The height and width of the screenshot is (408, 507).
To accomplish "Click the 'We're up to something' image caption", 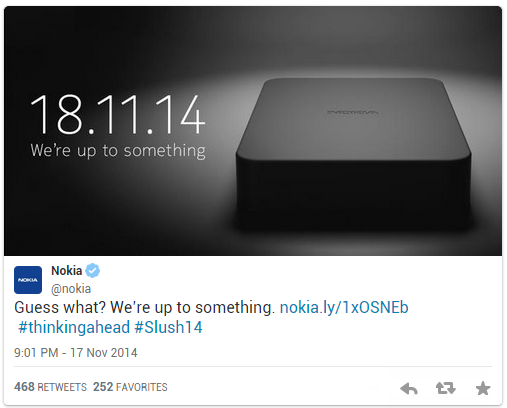I will (118, 151).
